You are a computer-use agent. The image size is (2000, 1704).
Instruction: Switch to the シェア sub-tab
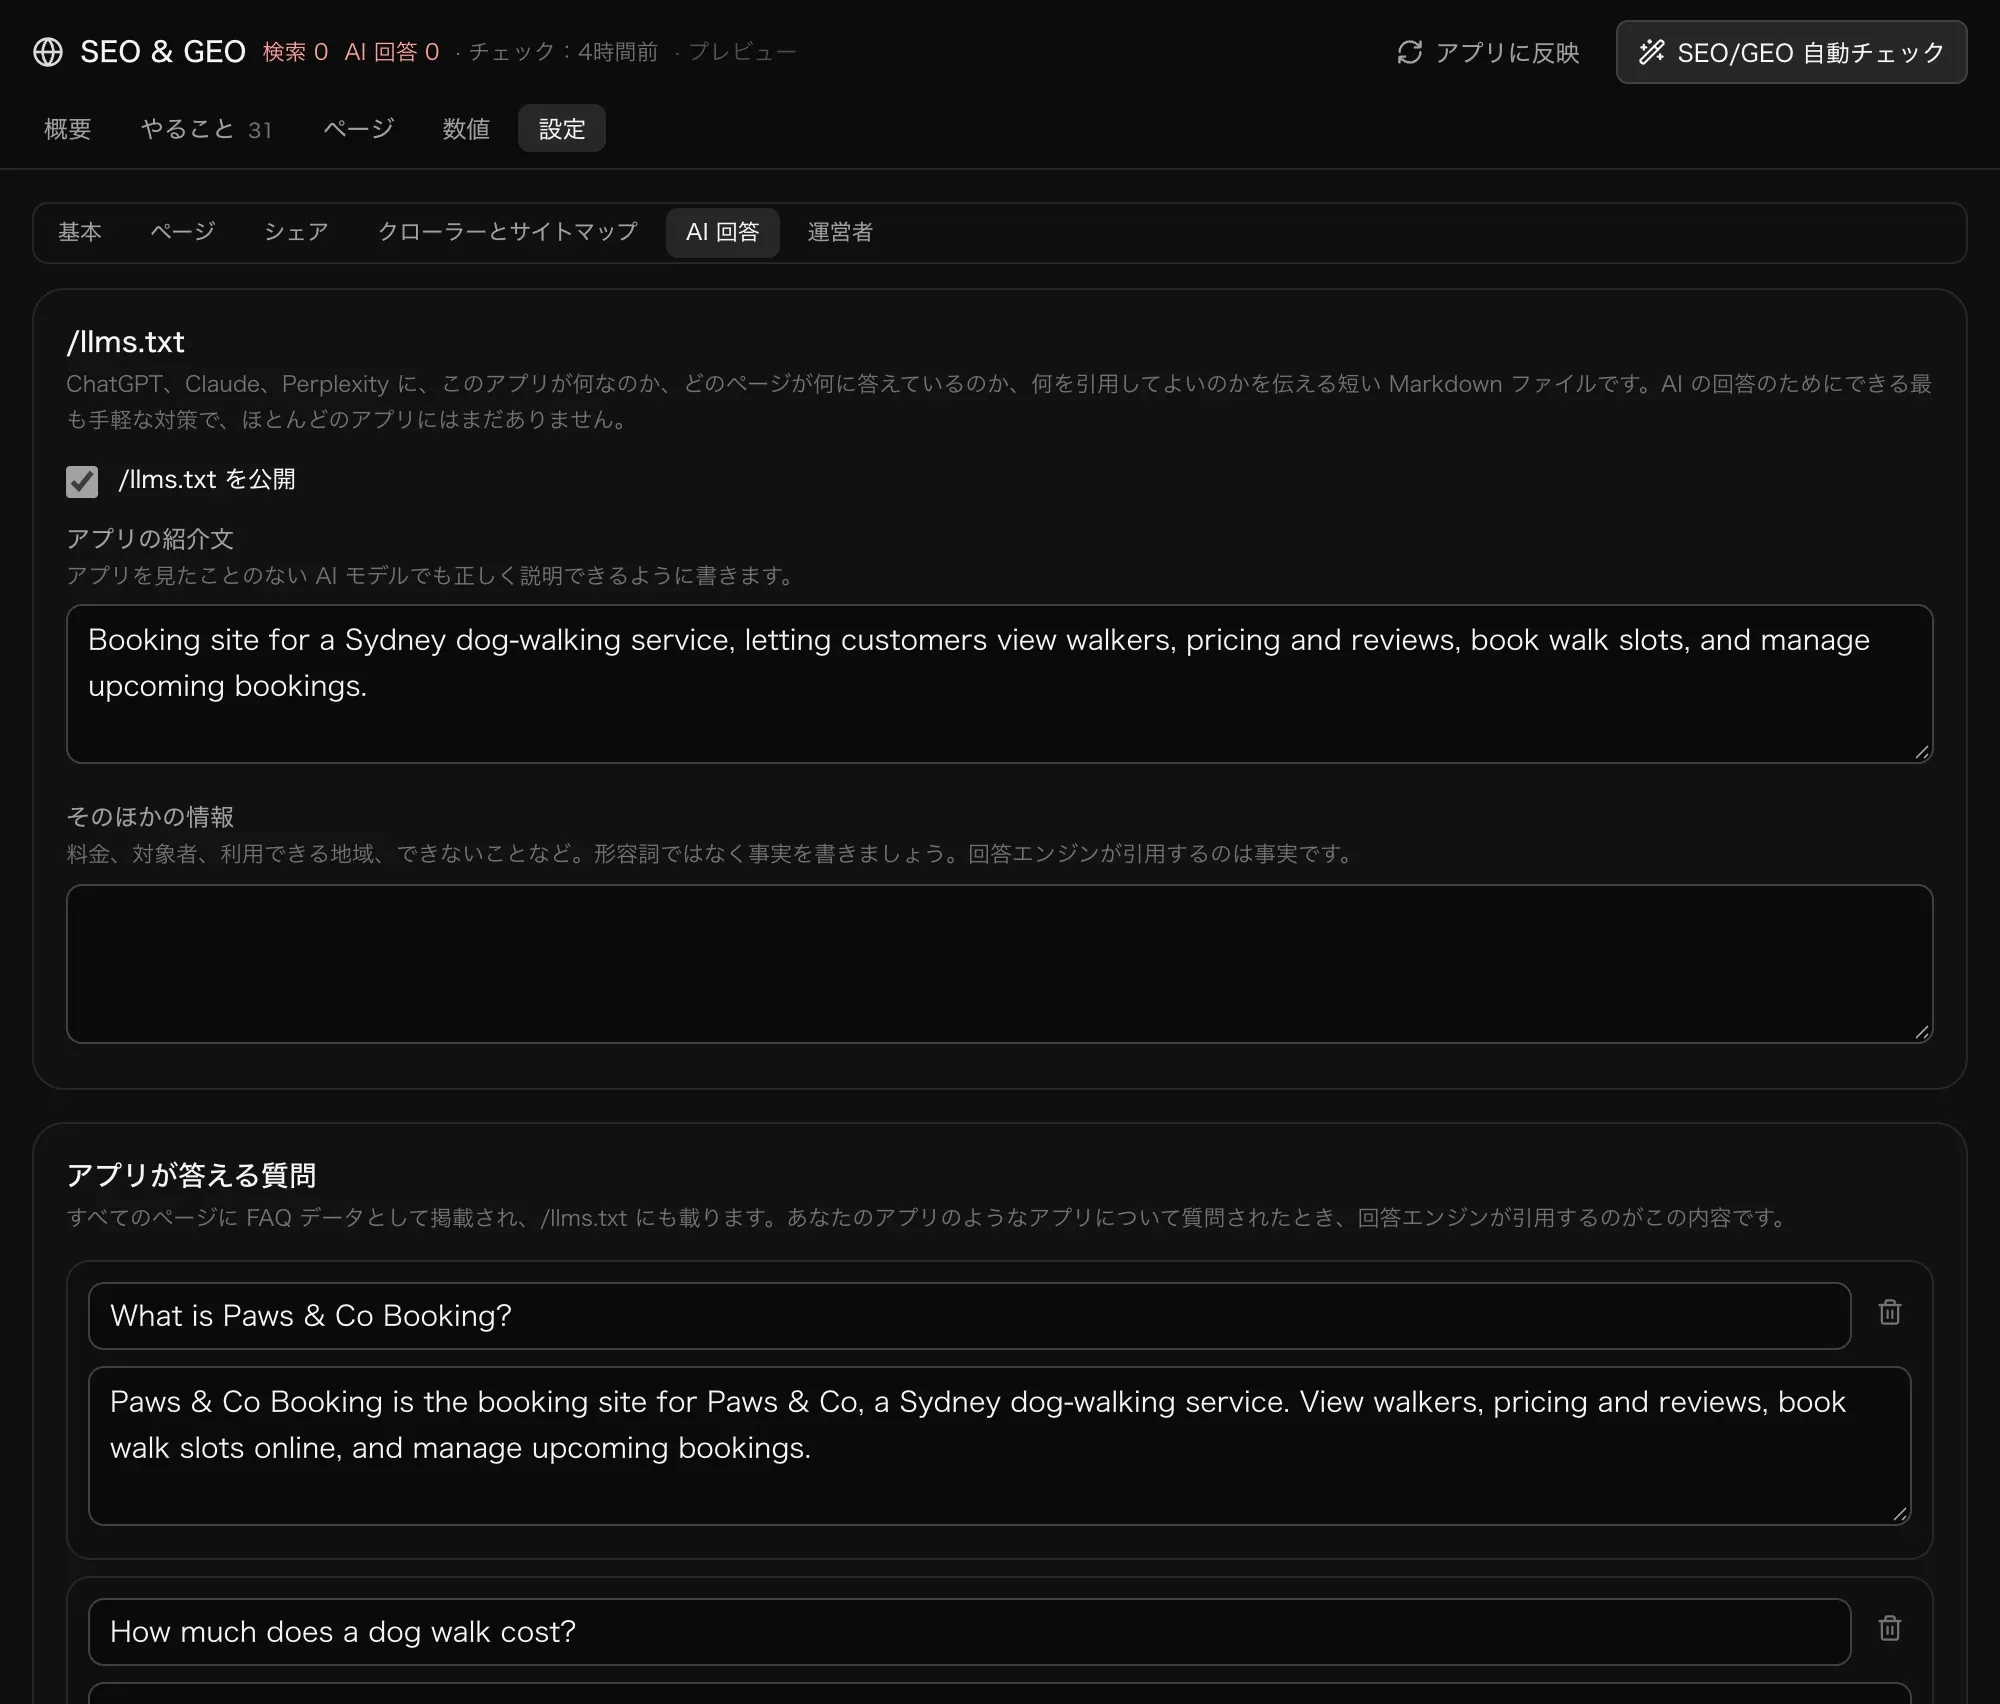tap(296, 232)
